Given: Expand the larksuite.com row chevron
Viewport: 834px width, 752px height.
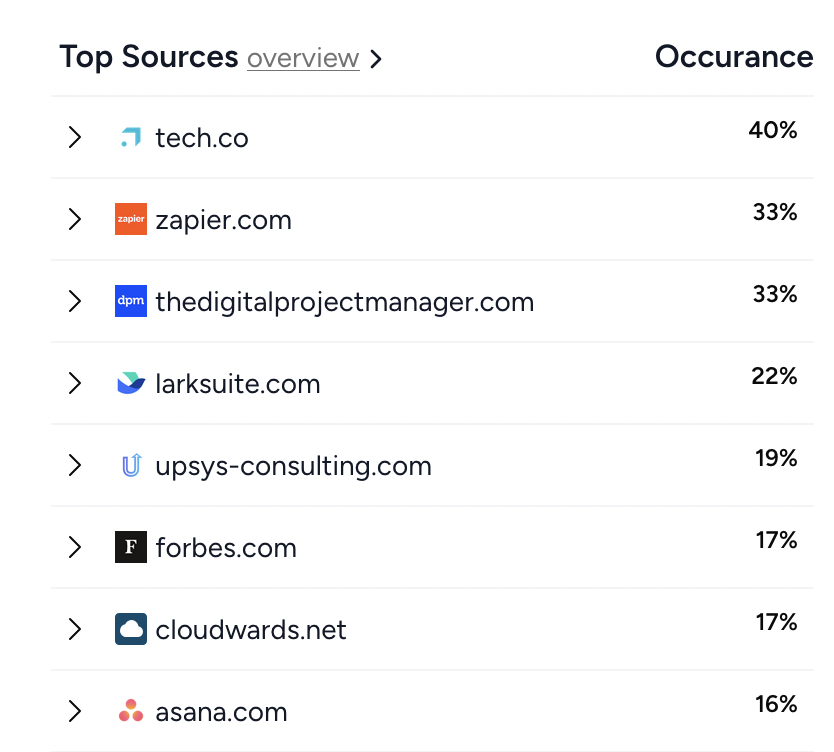Looking at the screenshot, I should pos(75,383).
